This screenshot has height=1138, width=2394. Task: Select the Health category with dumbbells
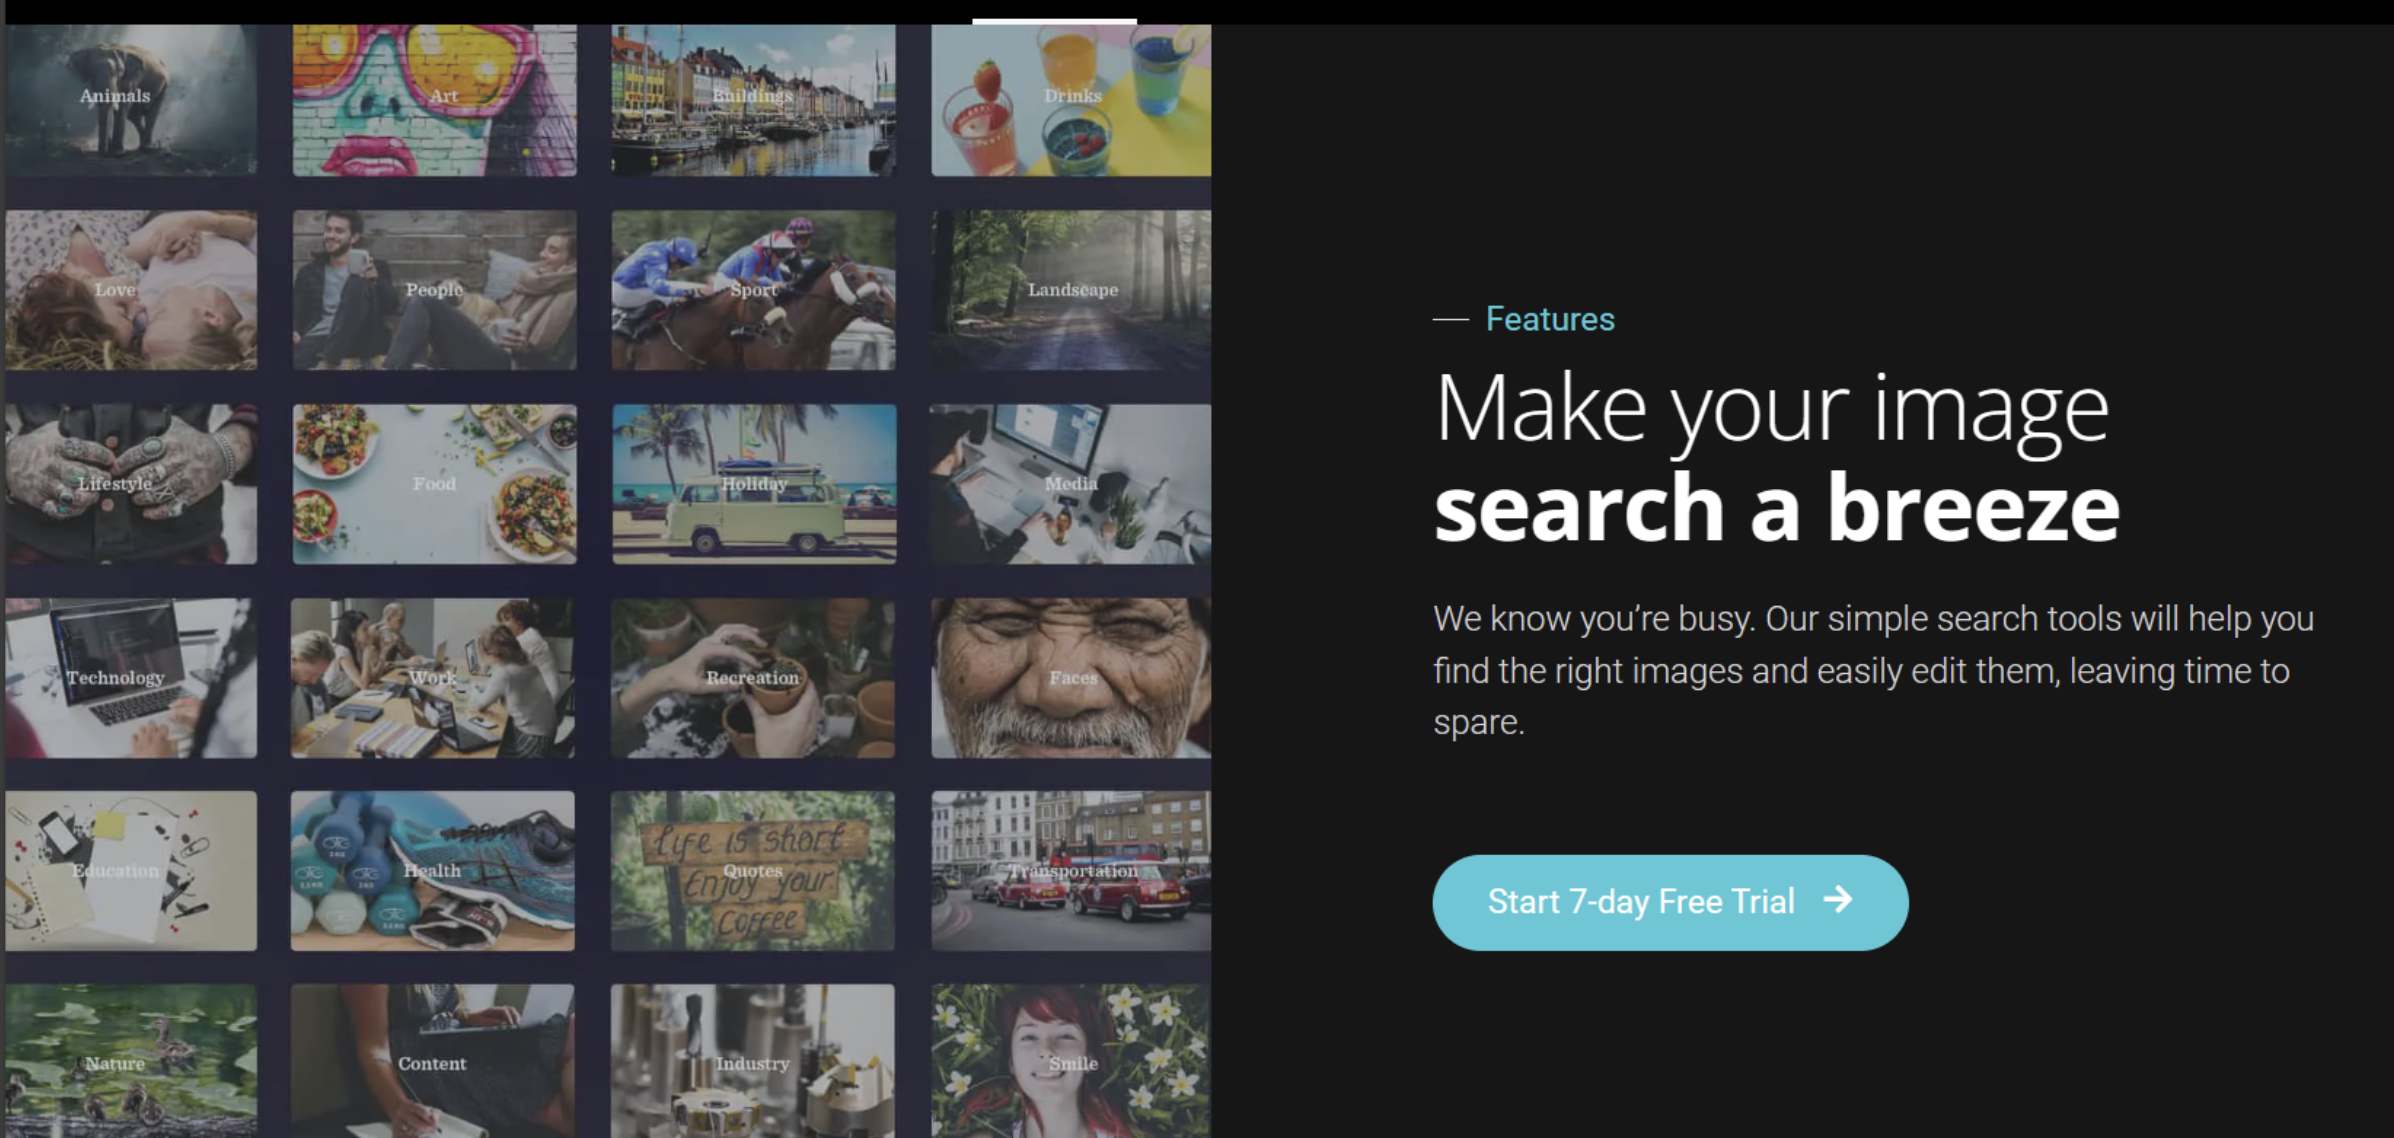coord(432,871)
